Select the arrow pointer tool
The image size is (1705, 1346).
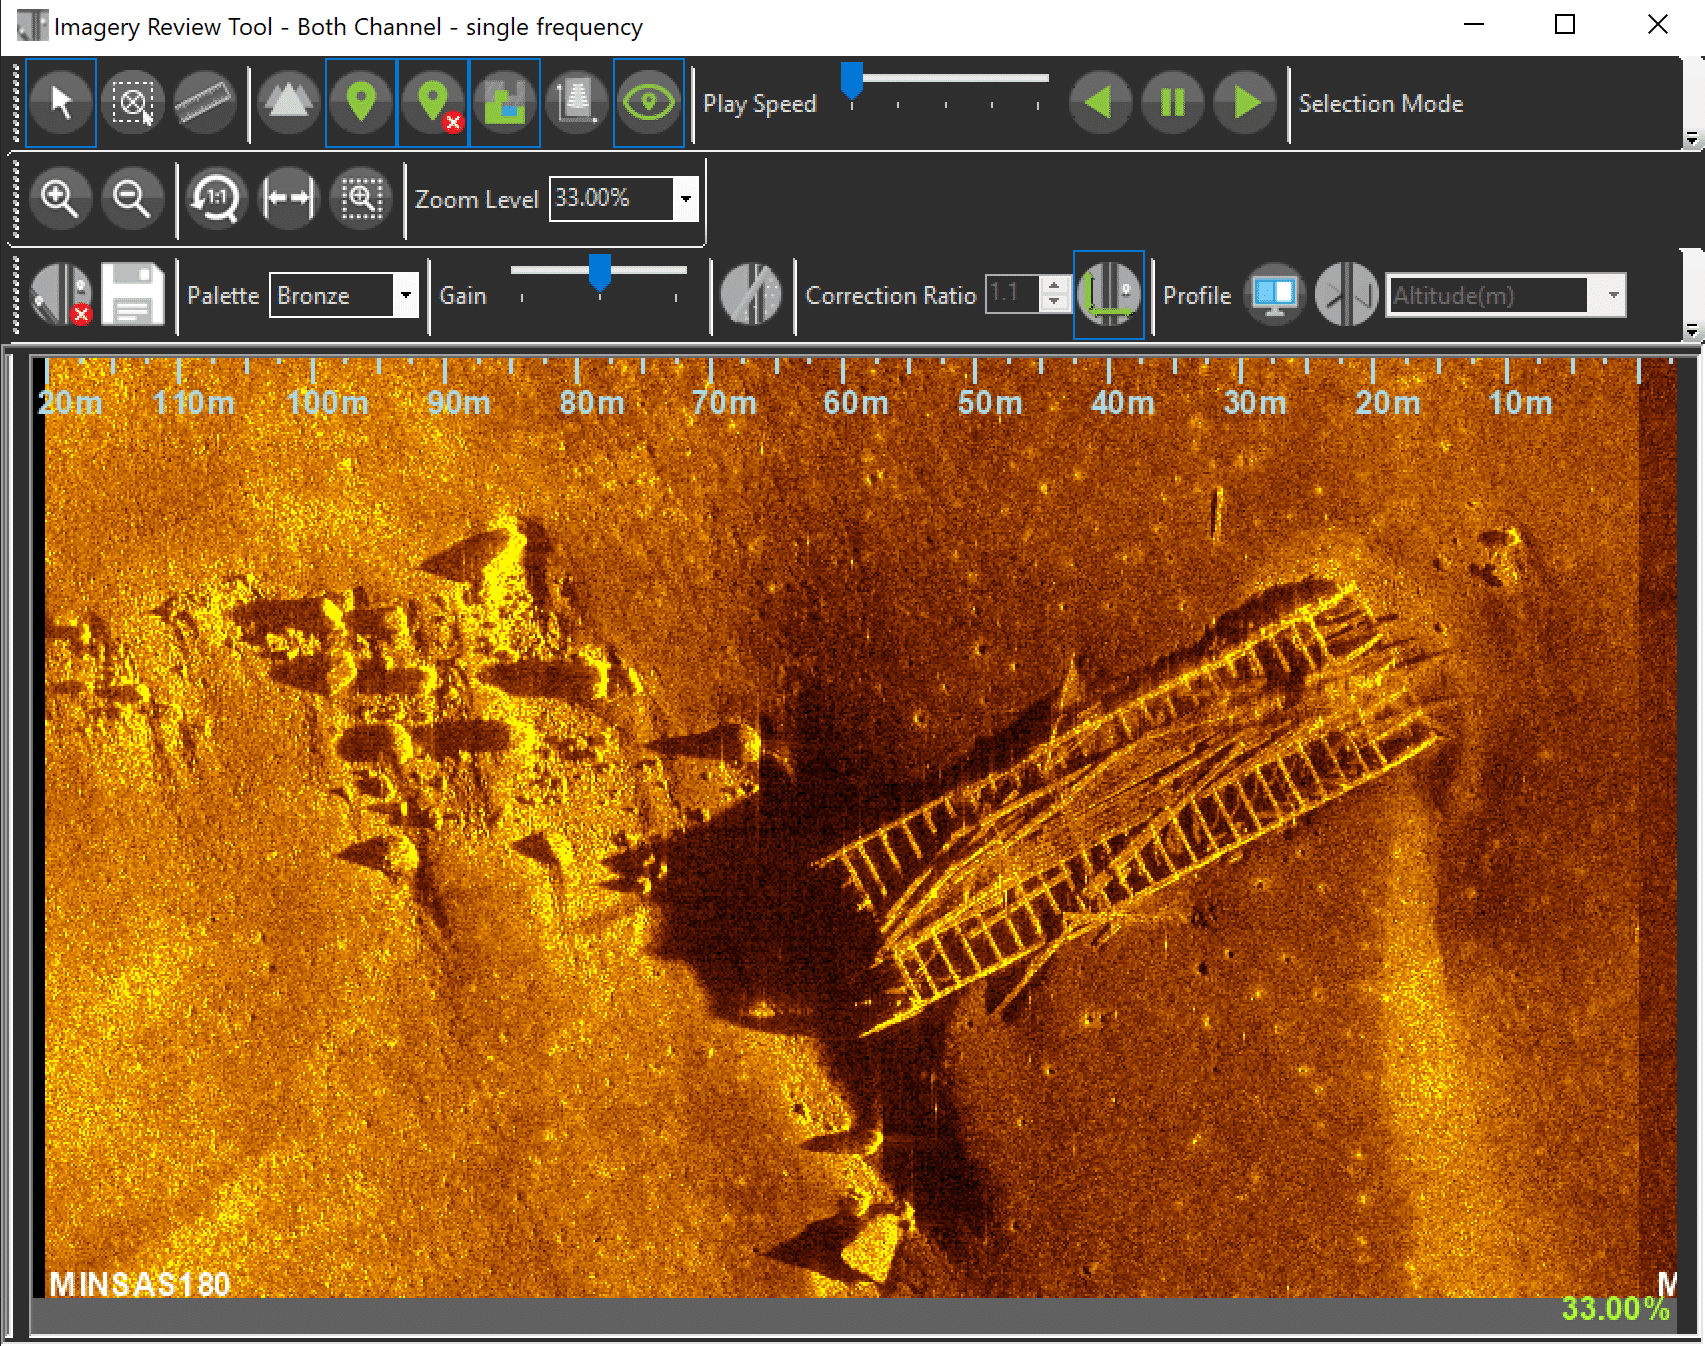[x=61, y=103]
